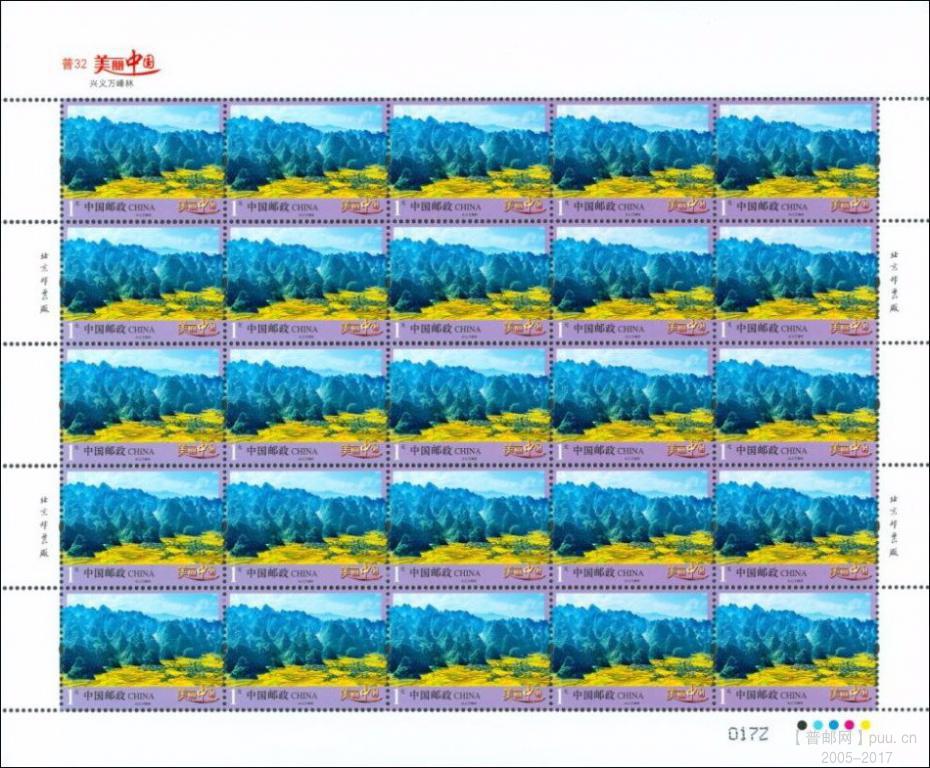930x768 pixels.
Task: Click the yellow registration dot
Action: (x=865, y=724)
